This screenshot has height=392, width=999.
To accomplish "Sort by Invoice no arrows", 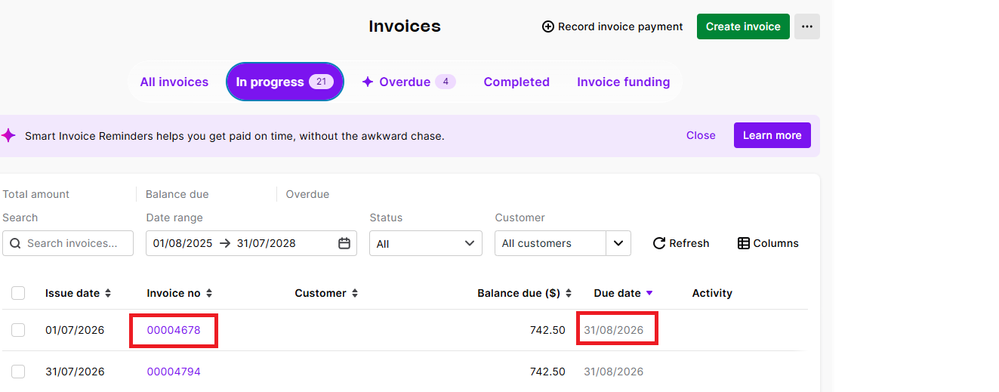I will coord(209,293).
